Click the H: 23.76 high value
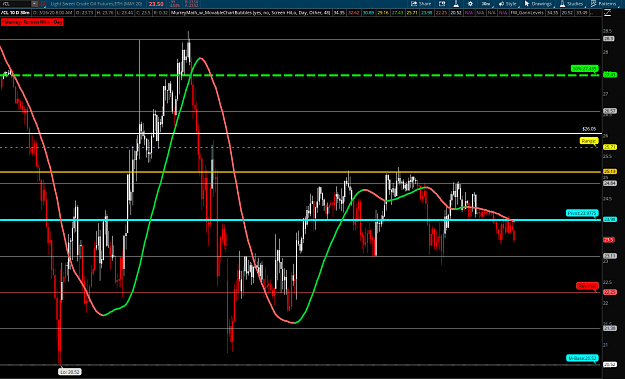625x379 pixels. (x=105, y=13)
